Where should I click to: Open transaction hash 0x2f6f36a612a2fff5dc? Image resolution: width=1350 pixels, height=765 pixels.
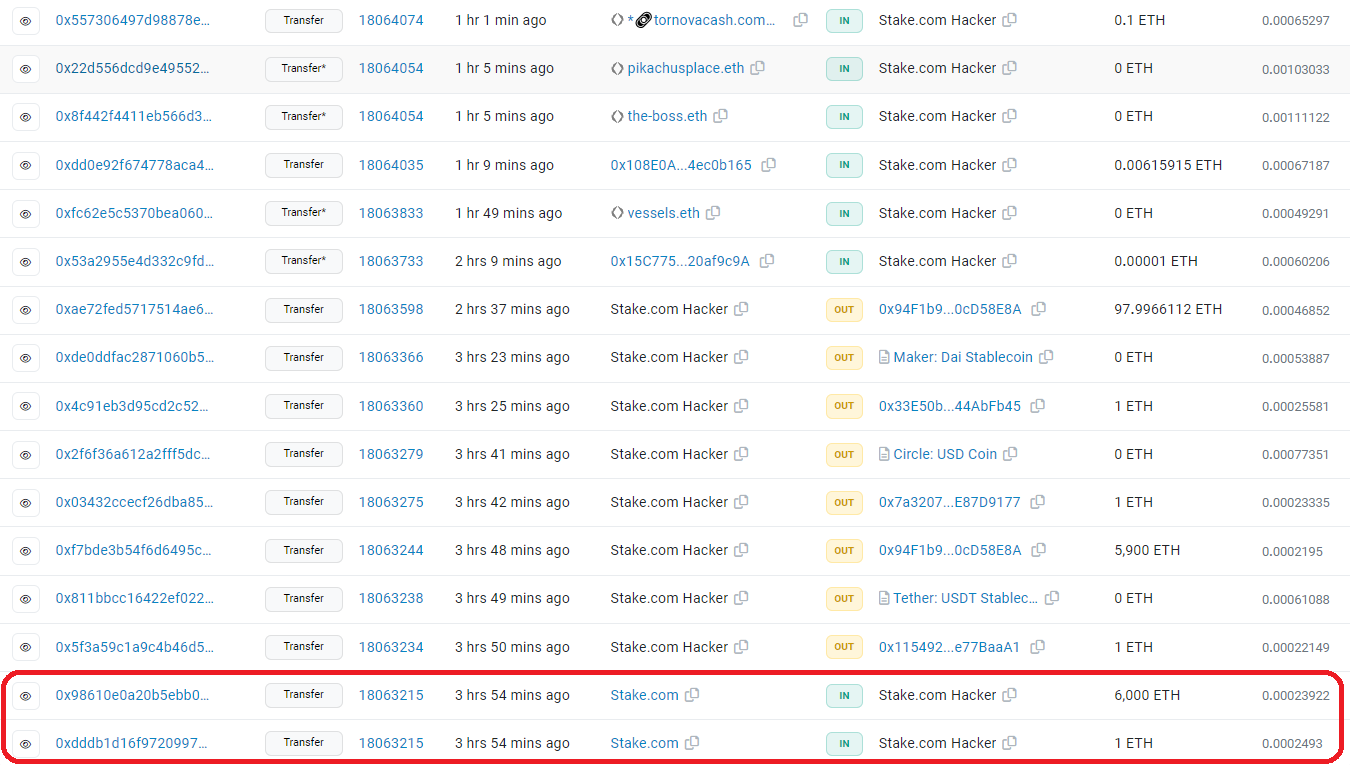click(x=134, y=454)
